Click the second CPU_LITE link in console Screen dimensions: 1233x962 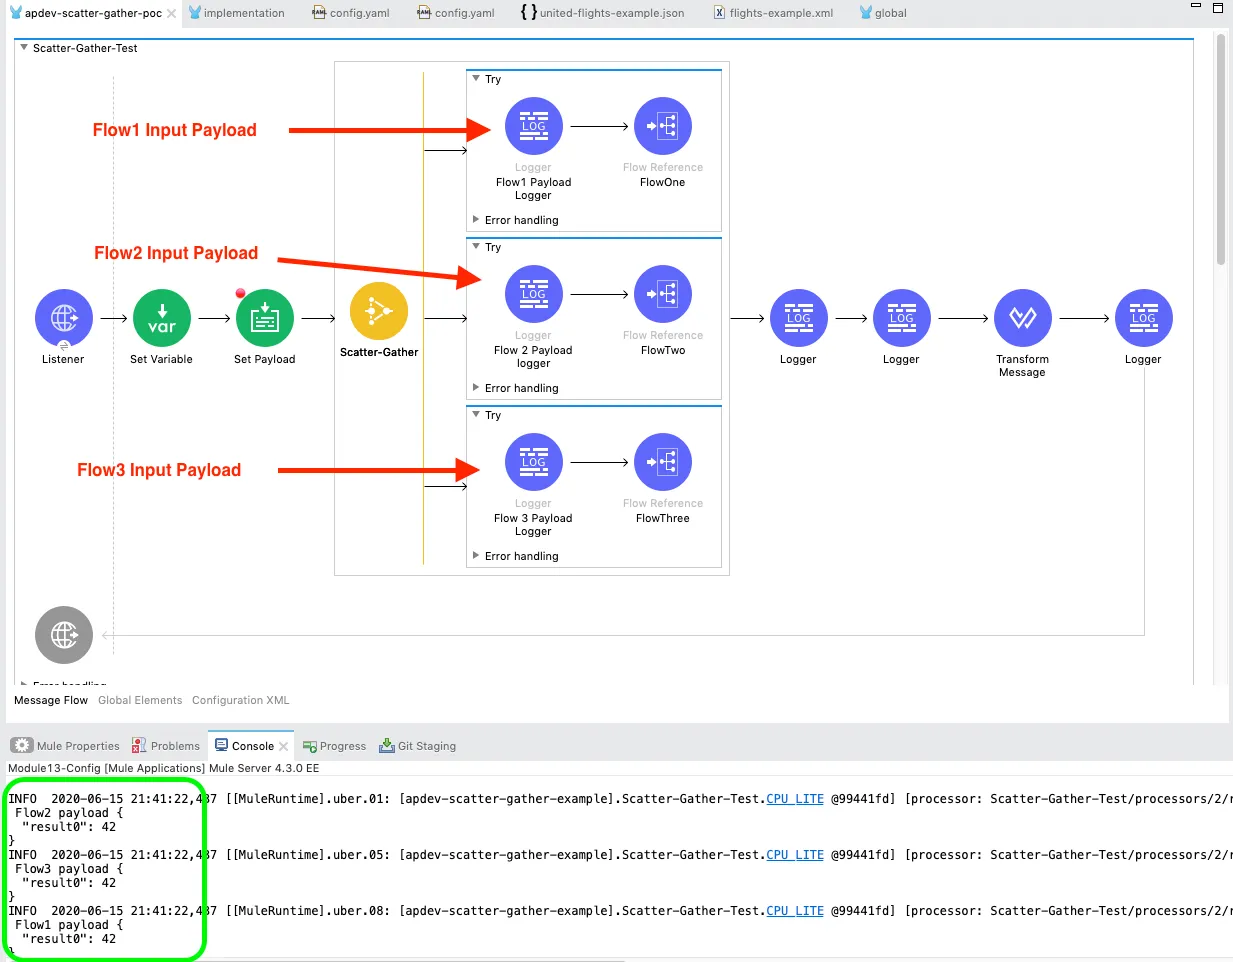pos(795,855)
